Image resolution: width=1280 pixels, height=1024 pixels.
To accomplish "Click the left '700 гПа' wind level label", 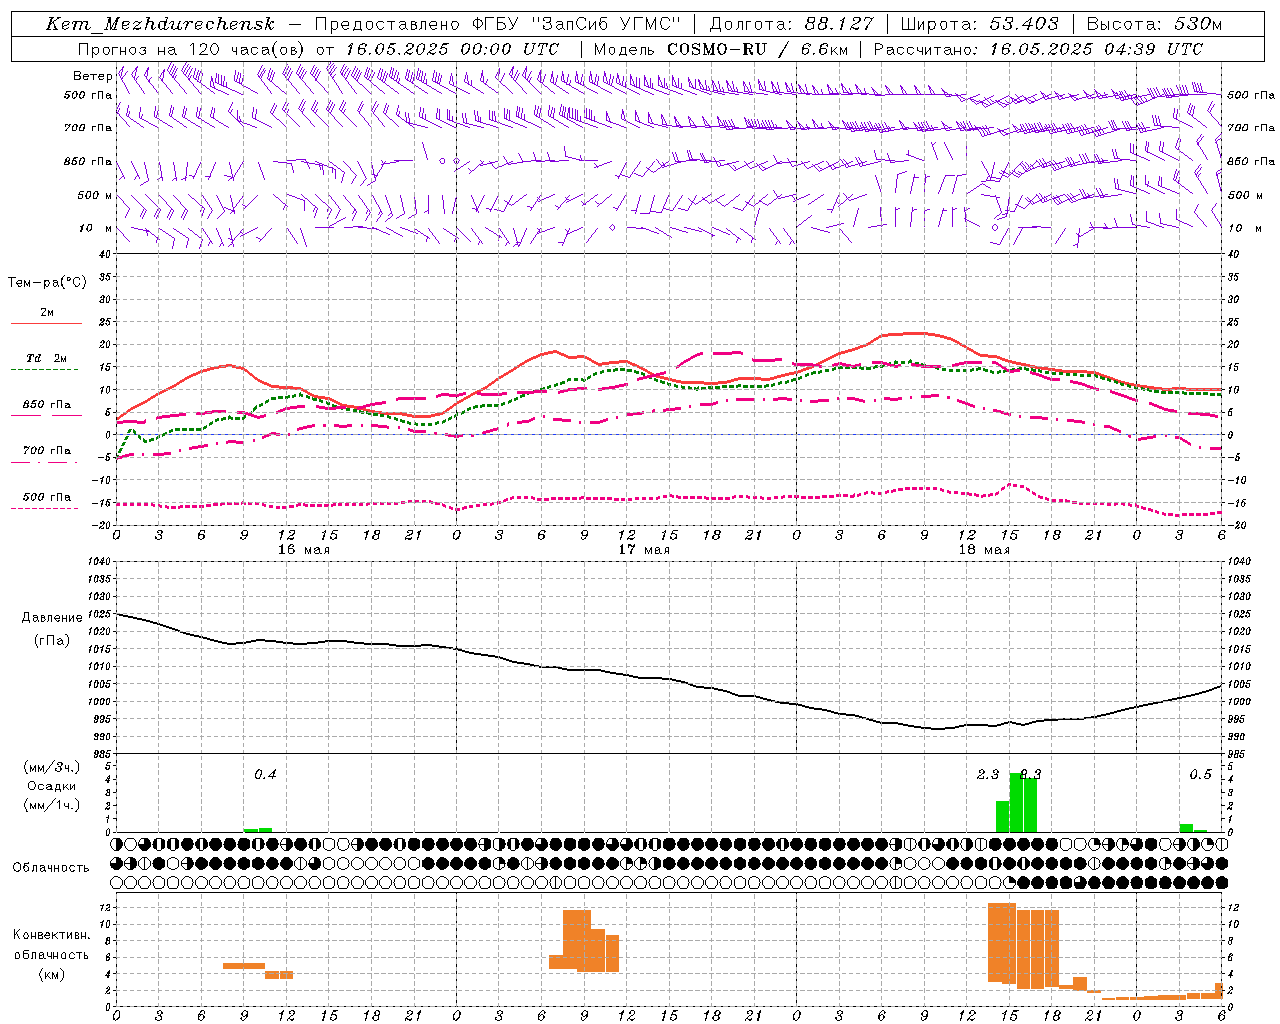I will [x=88, y=128].
